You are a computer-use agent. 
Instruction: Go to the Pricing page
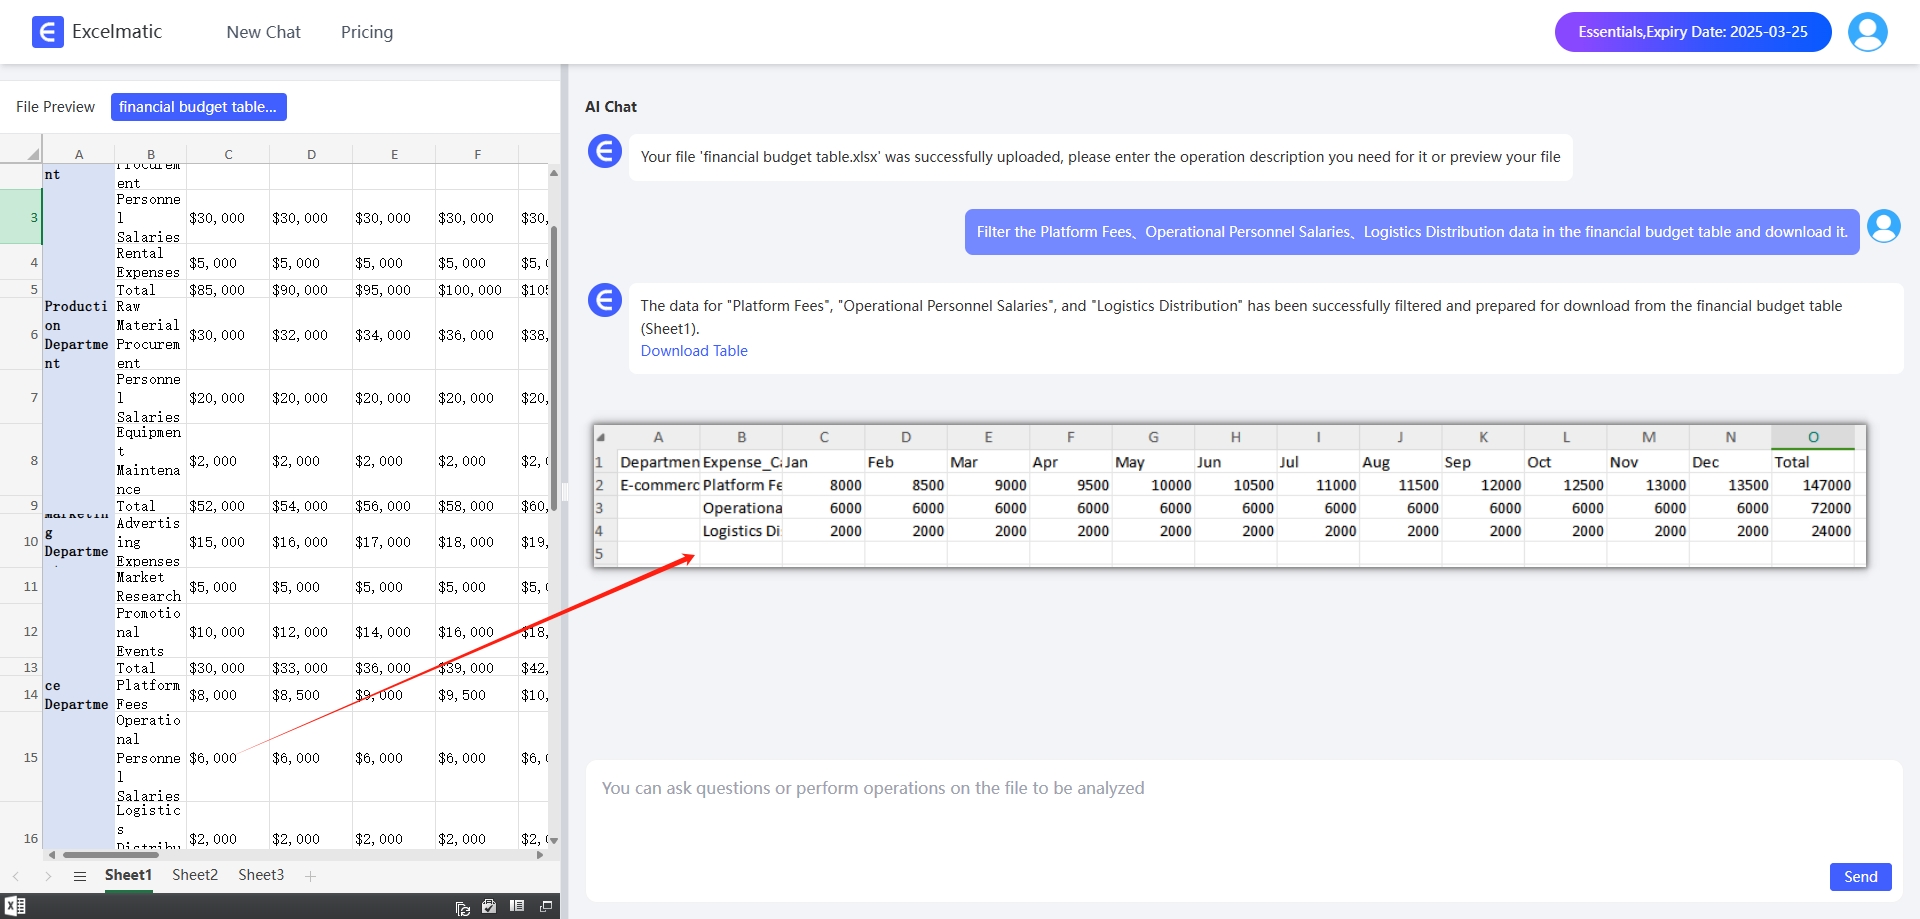click(367, 32)
